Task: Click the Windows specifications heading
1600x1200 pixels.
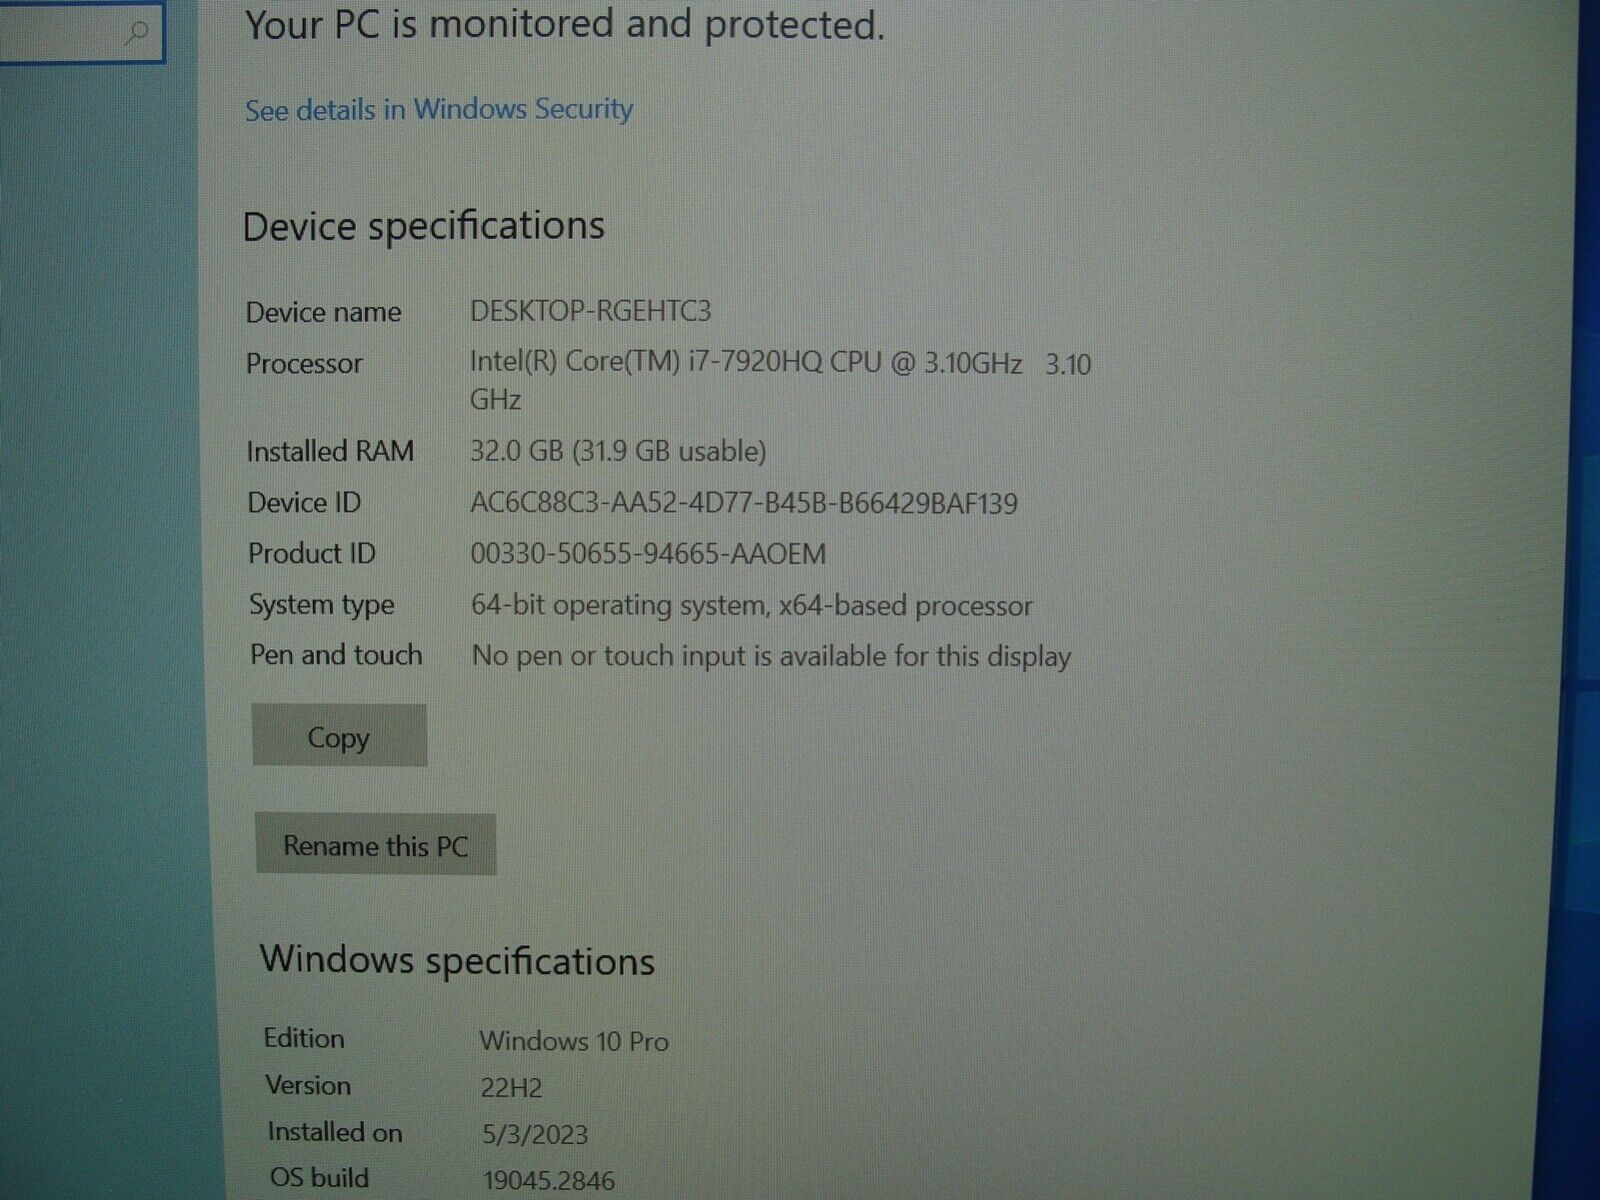Action: pos(458,960)
